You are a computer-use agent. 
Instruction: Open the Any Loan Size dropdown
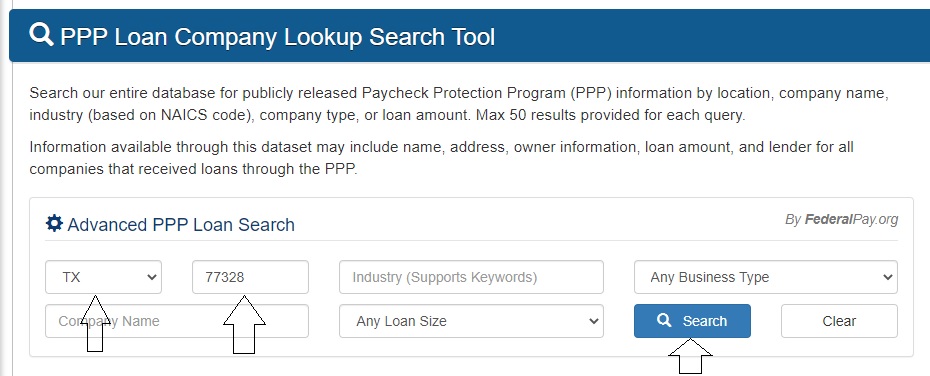(x=471, y=321)
